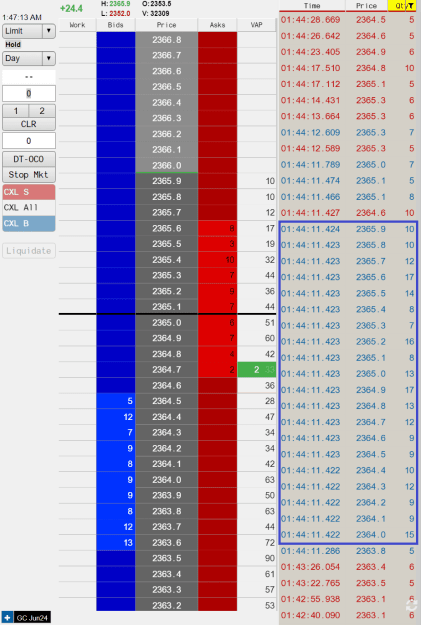Click the quantity preset 2 button

[x=42, y=111]
